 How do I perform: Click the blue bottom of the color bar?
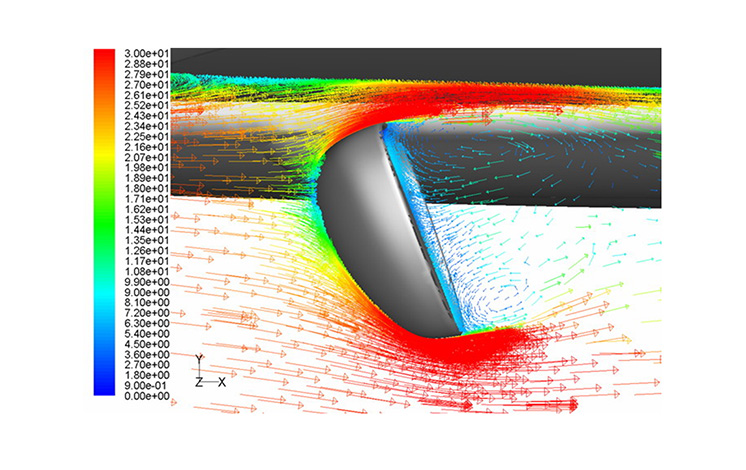coord(104,386)
